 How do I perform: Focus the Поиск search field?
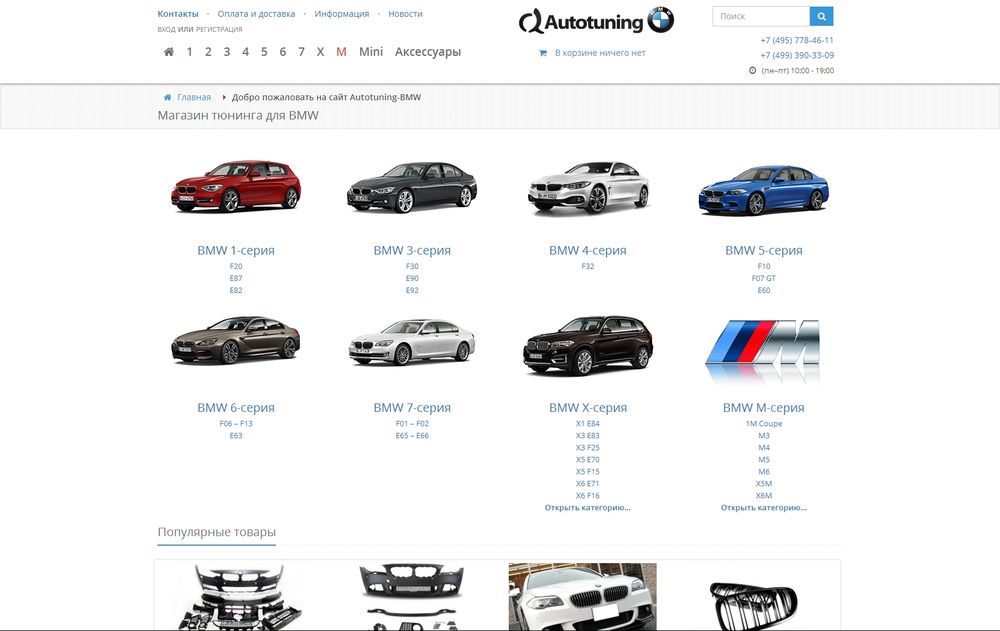761,16
